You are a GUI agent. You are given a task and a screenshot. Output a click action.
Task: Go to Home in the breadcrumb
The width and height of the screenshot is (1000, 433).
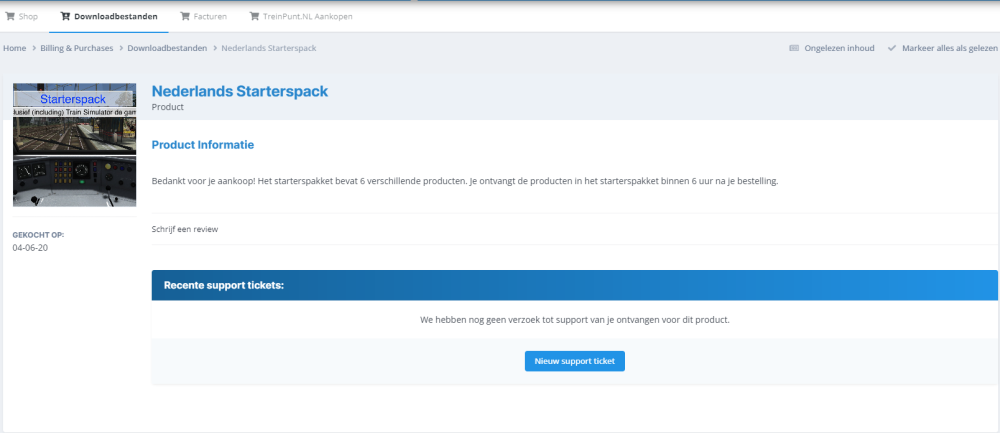(x=14, y=47)
